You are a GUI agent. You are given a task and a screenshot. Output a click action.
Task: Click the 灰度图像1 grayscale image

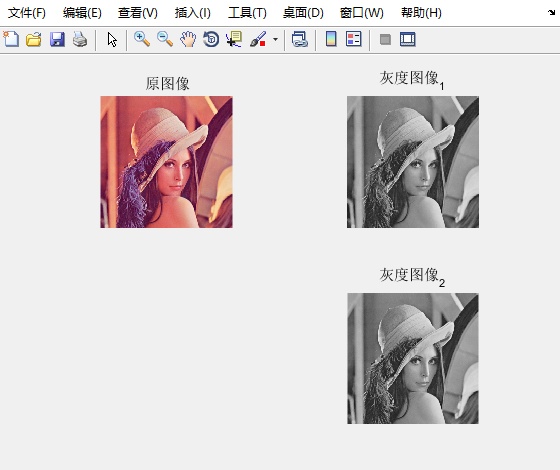[x=413, y=162]
